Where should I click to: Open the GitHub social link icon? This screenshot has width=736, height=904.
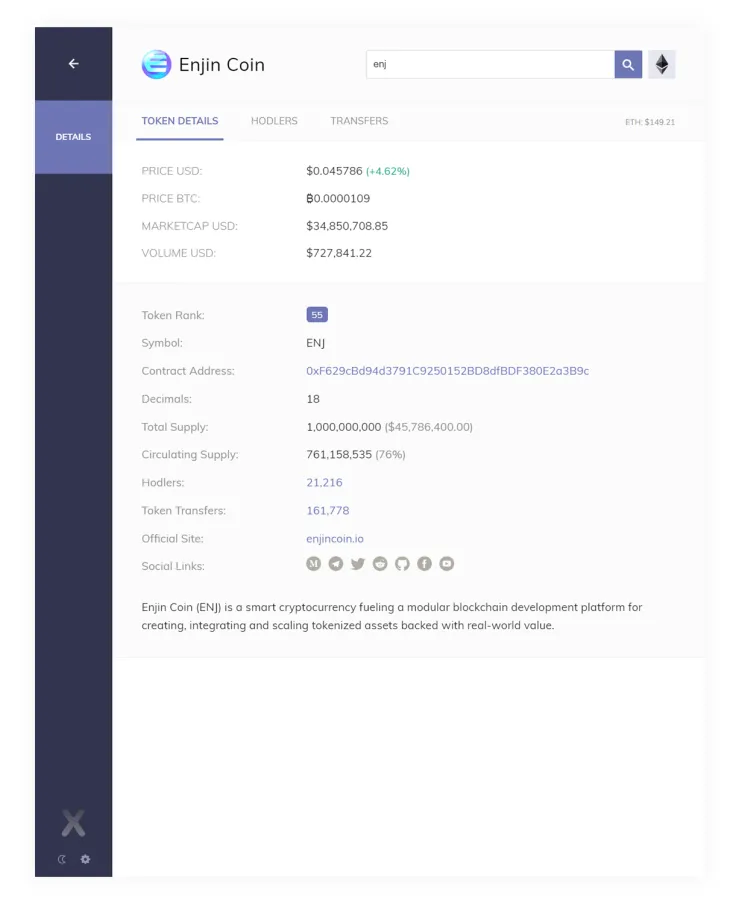pos(402,563)
